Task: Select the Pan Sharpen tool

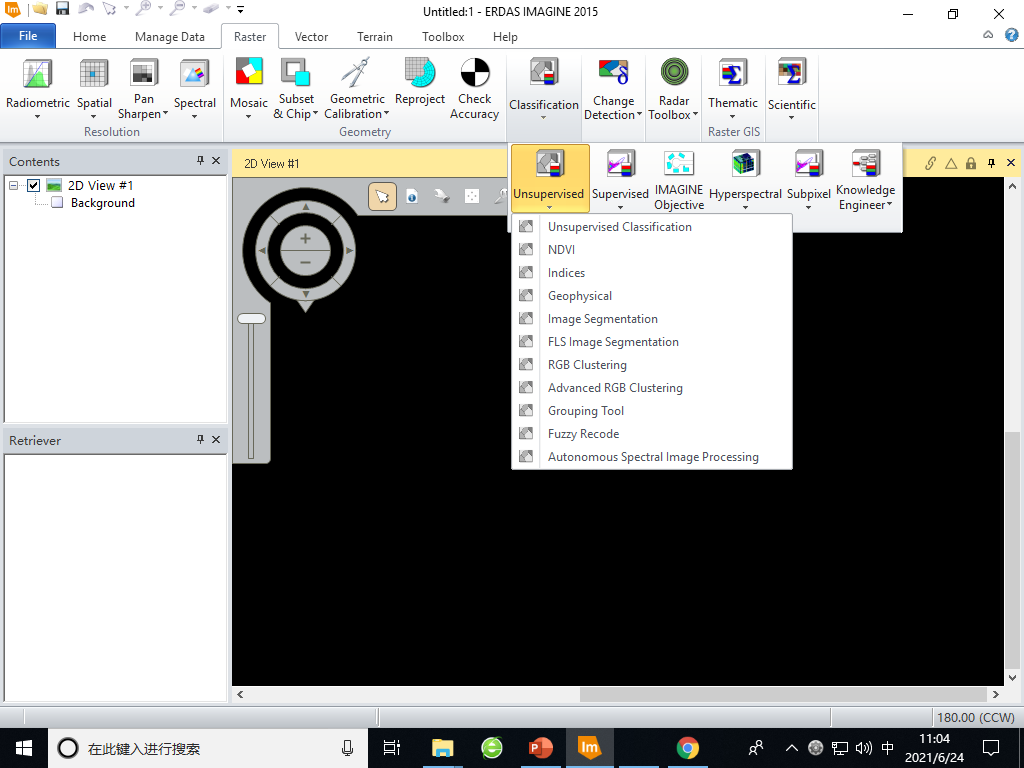Action: pyautogui.click(x=142, y=85)
